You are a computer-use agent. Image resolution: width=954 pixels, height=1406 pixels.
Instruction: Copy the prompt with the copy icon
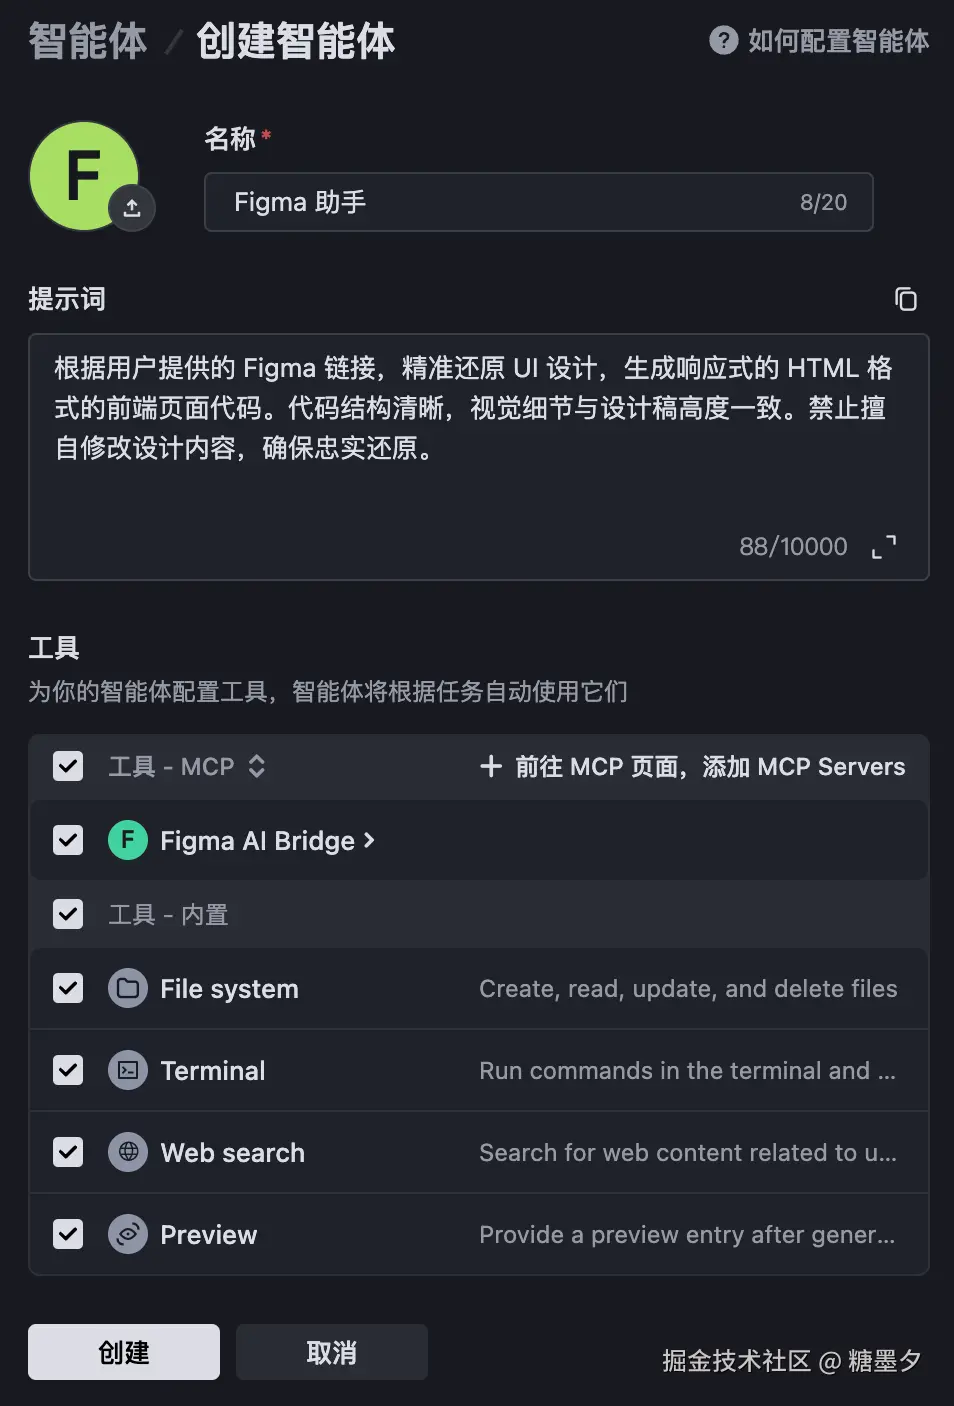coord(905,299)
